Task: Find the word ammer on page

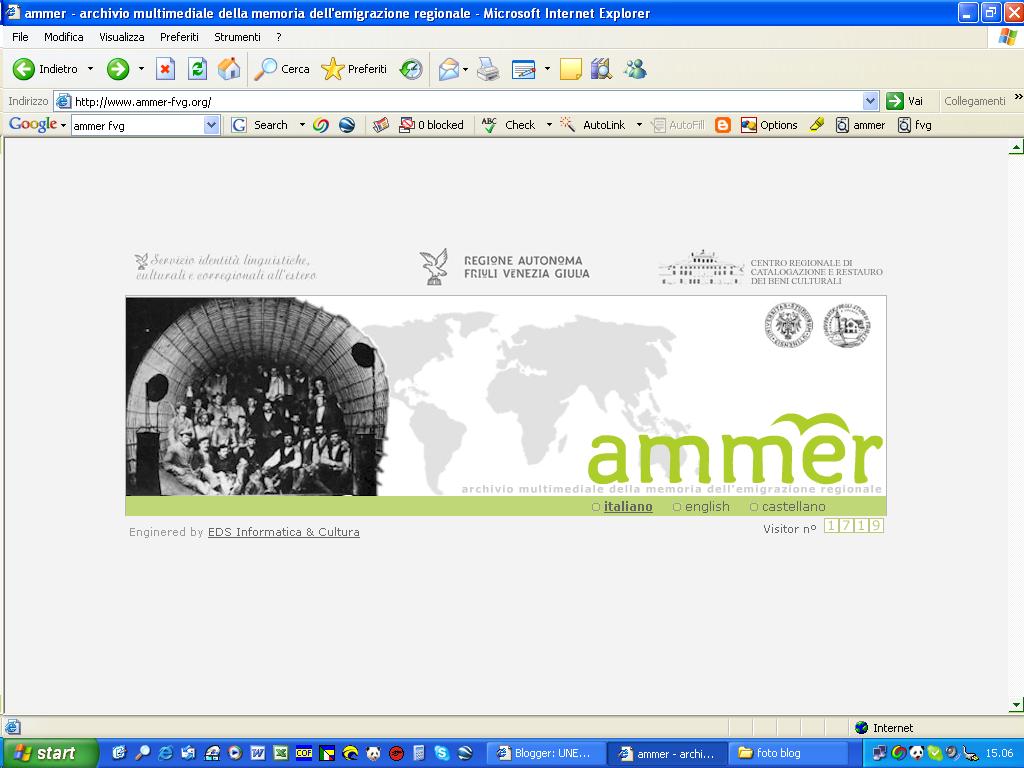Action: click(861, 125)
